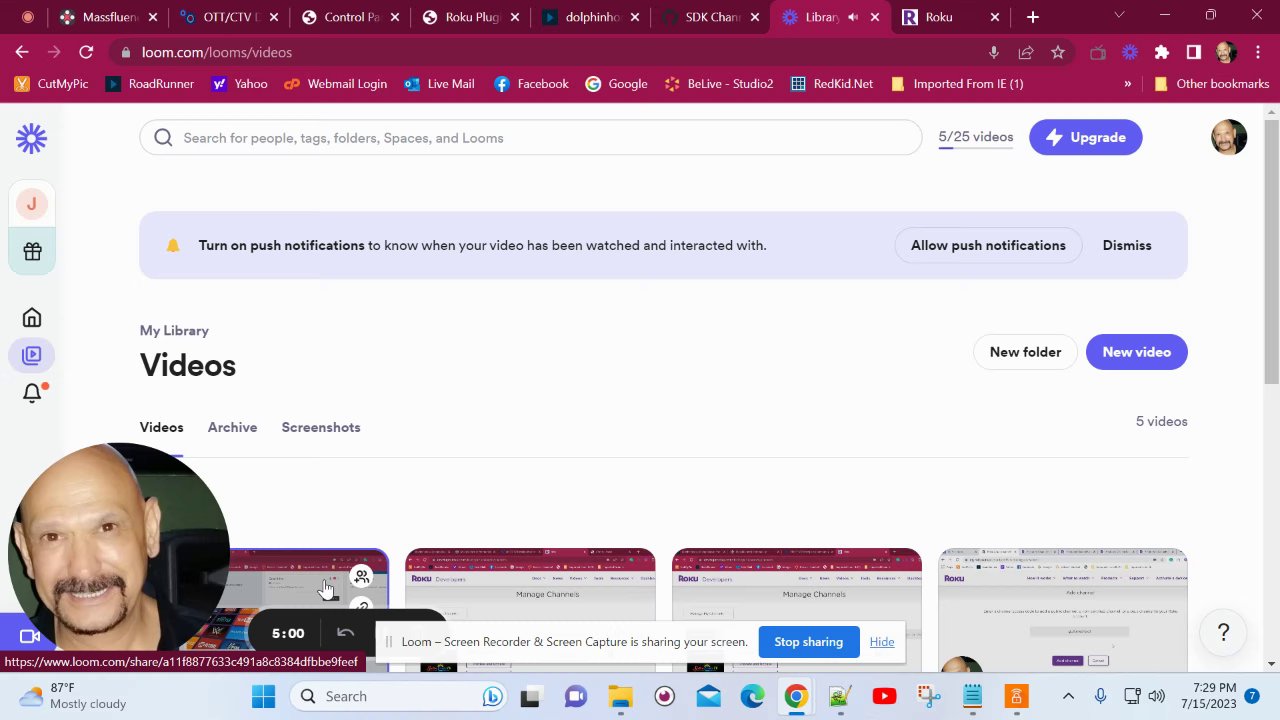Switch to the Massfluence browser tab
This screenshot has width=1280, height=720.
click(x=109, y=17)
